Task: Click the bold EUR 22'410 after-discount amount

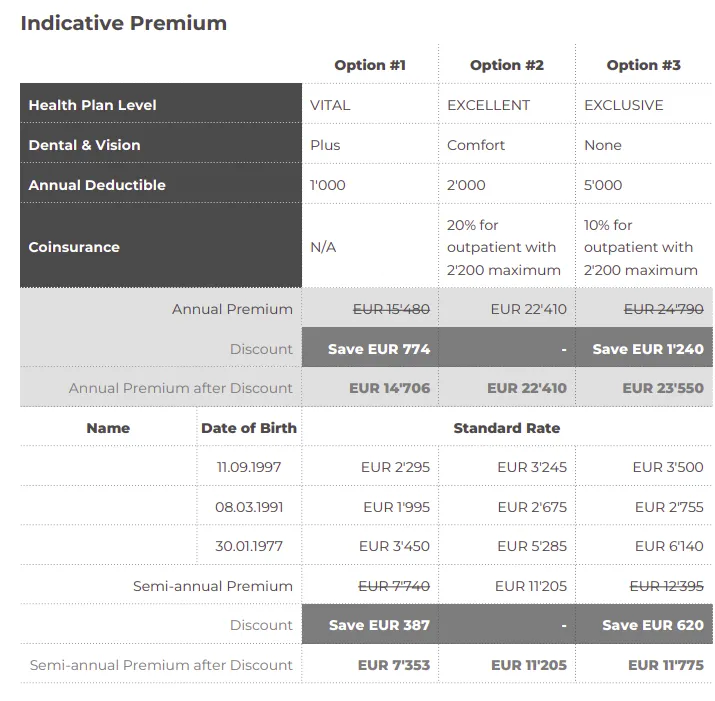Action: click(x=527, y=388)
